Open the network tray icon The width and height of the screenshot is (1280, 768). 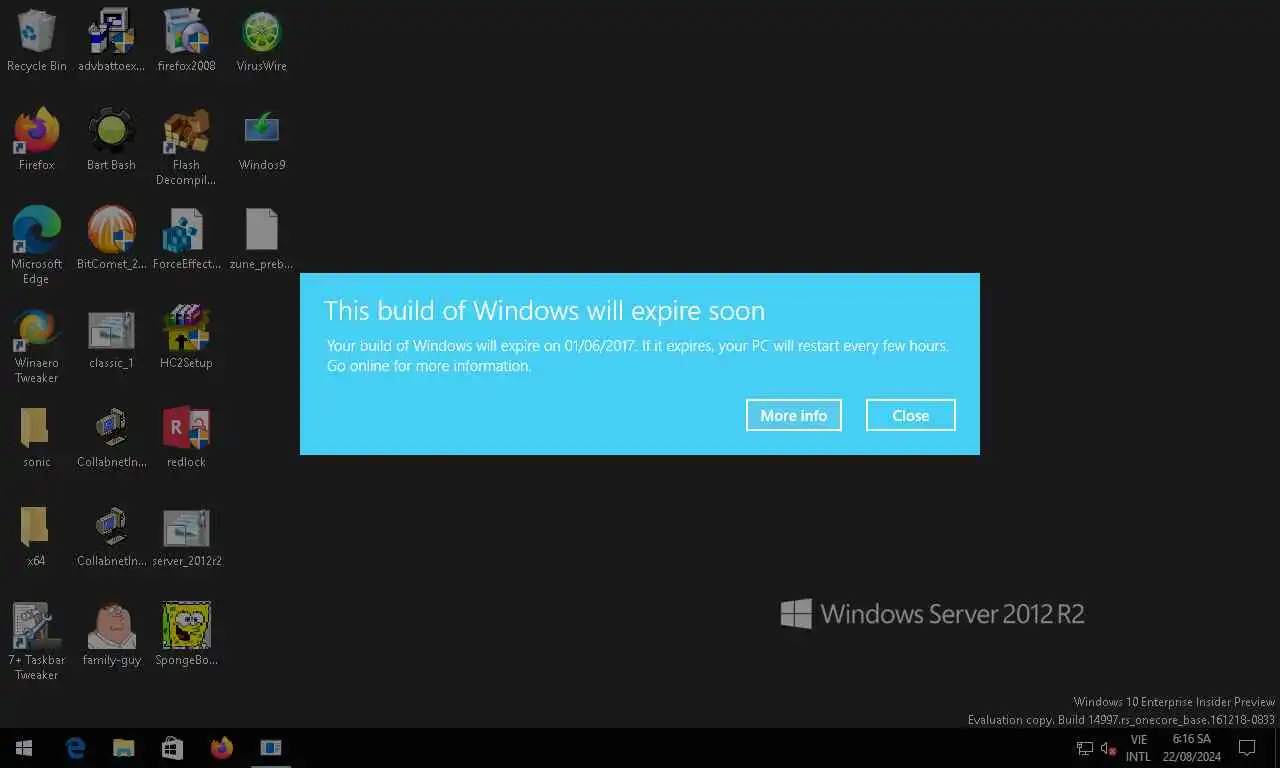tap(1085, 748)
